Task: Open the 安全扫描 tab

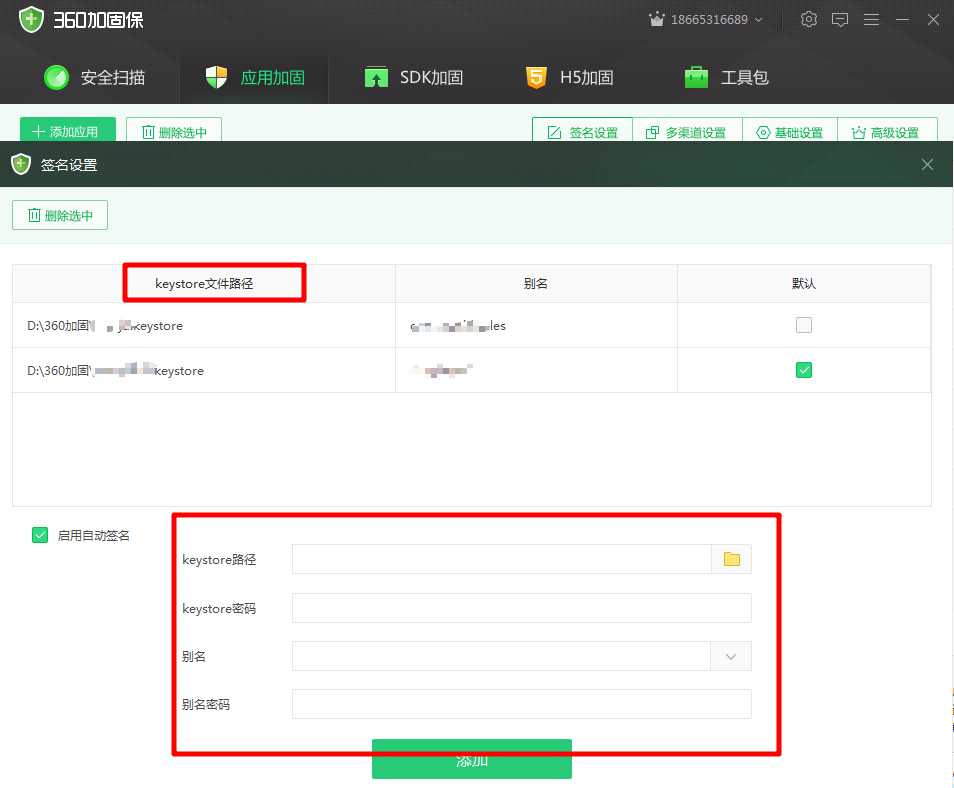Action: point(94,77)
